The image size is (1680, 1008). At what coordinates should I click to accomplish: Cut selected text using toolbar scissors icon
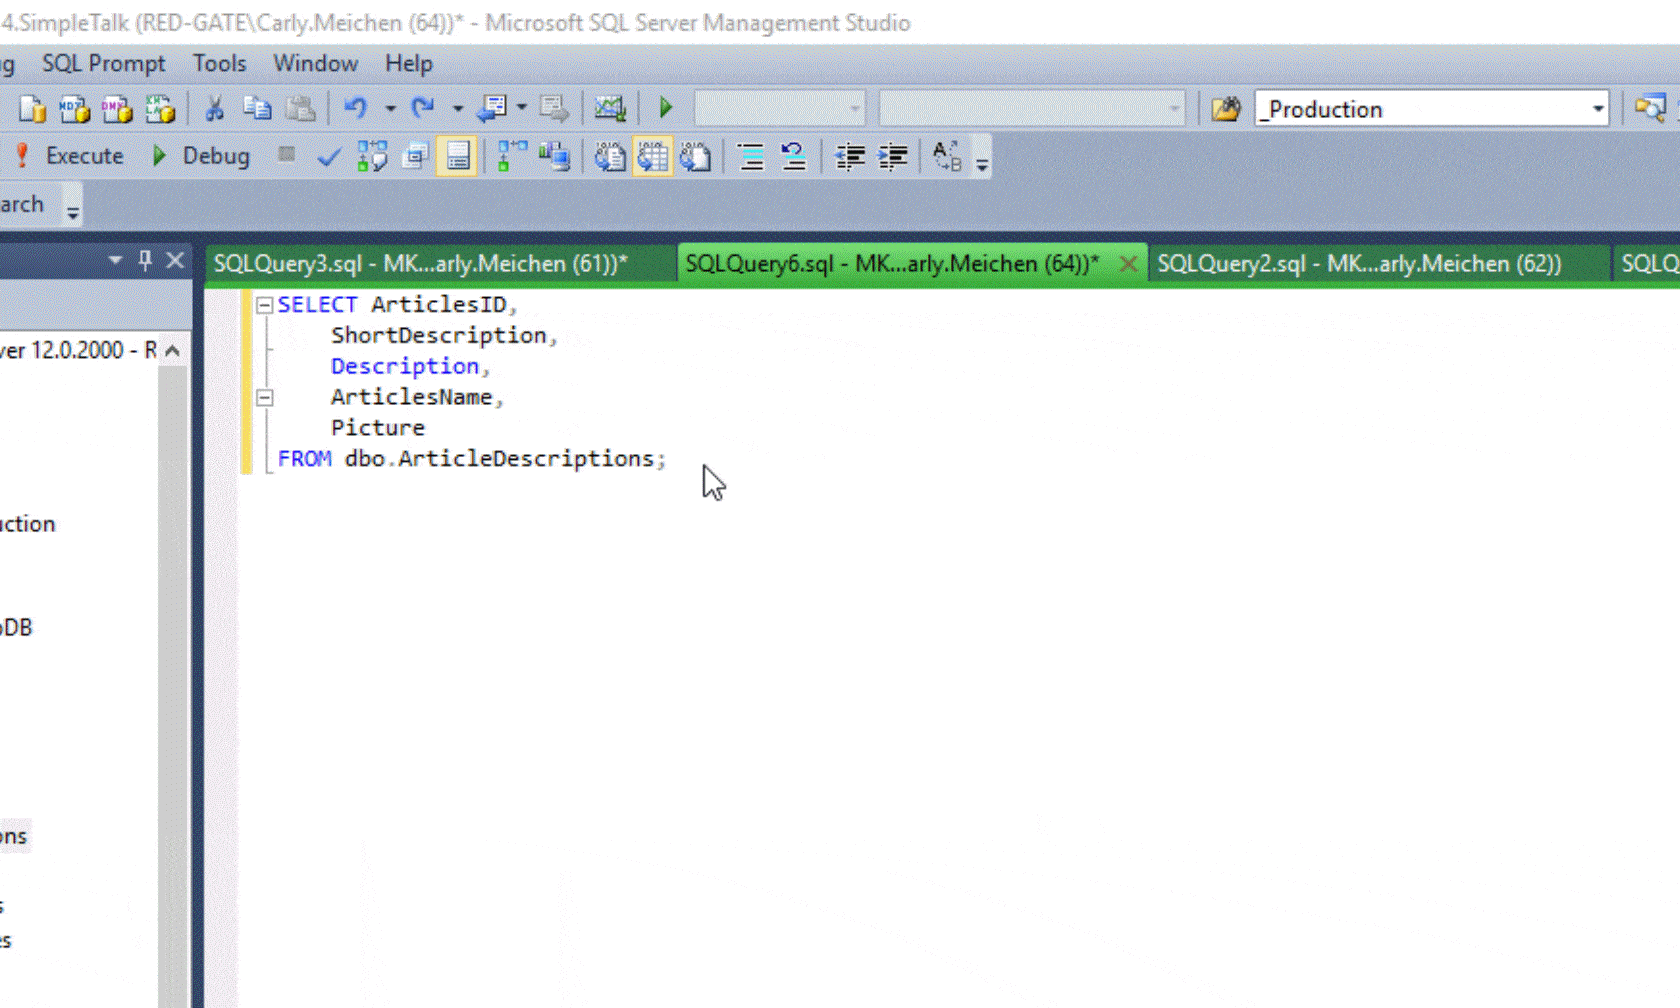[x=215, y=107]
